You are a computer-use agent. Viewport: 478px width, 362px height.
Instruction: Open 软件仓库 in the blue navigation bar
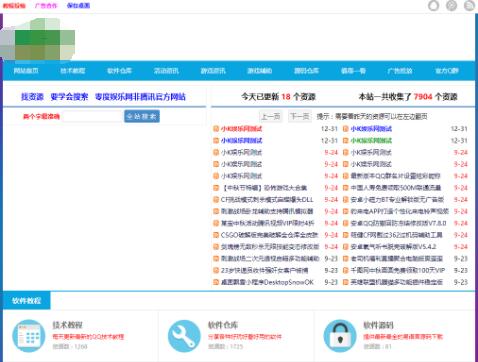click(119, 71)
